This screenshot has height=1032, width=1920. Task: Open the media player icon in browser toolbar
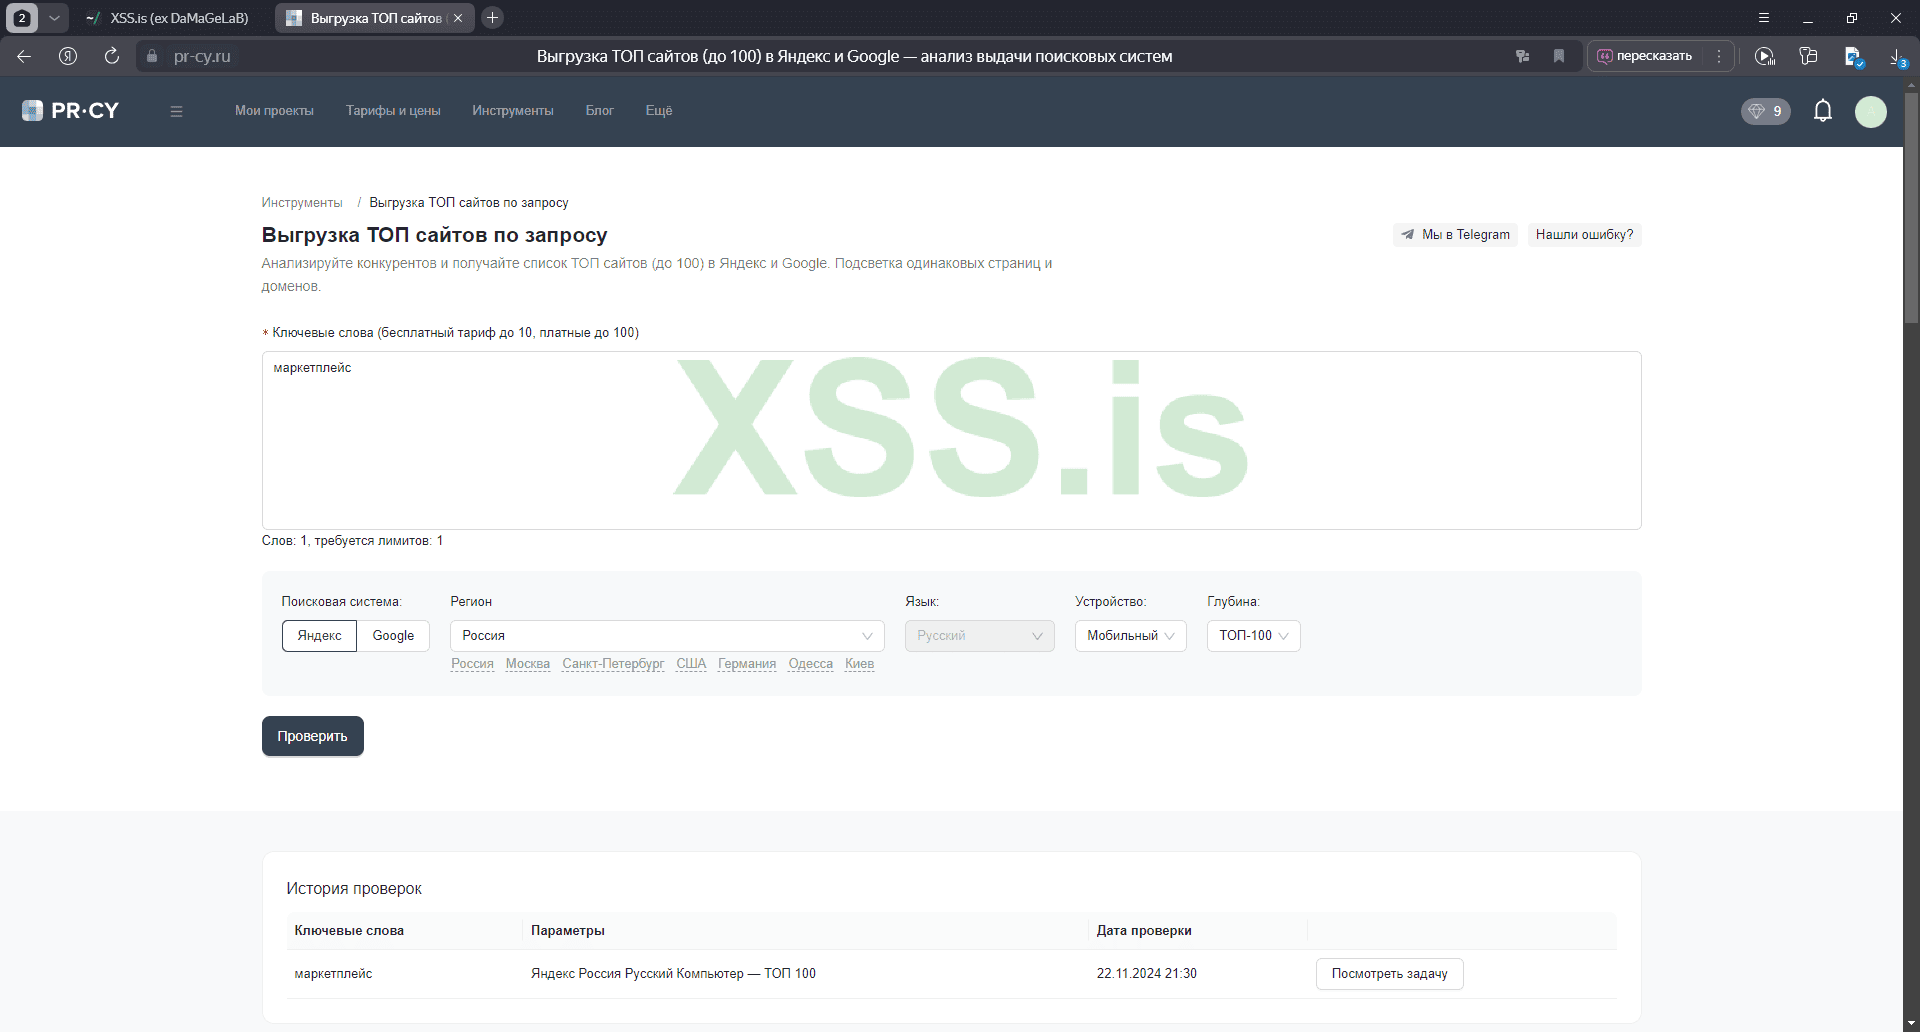point(1765,56)
